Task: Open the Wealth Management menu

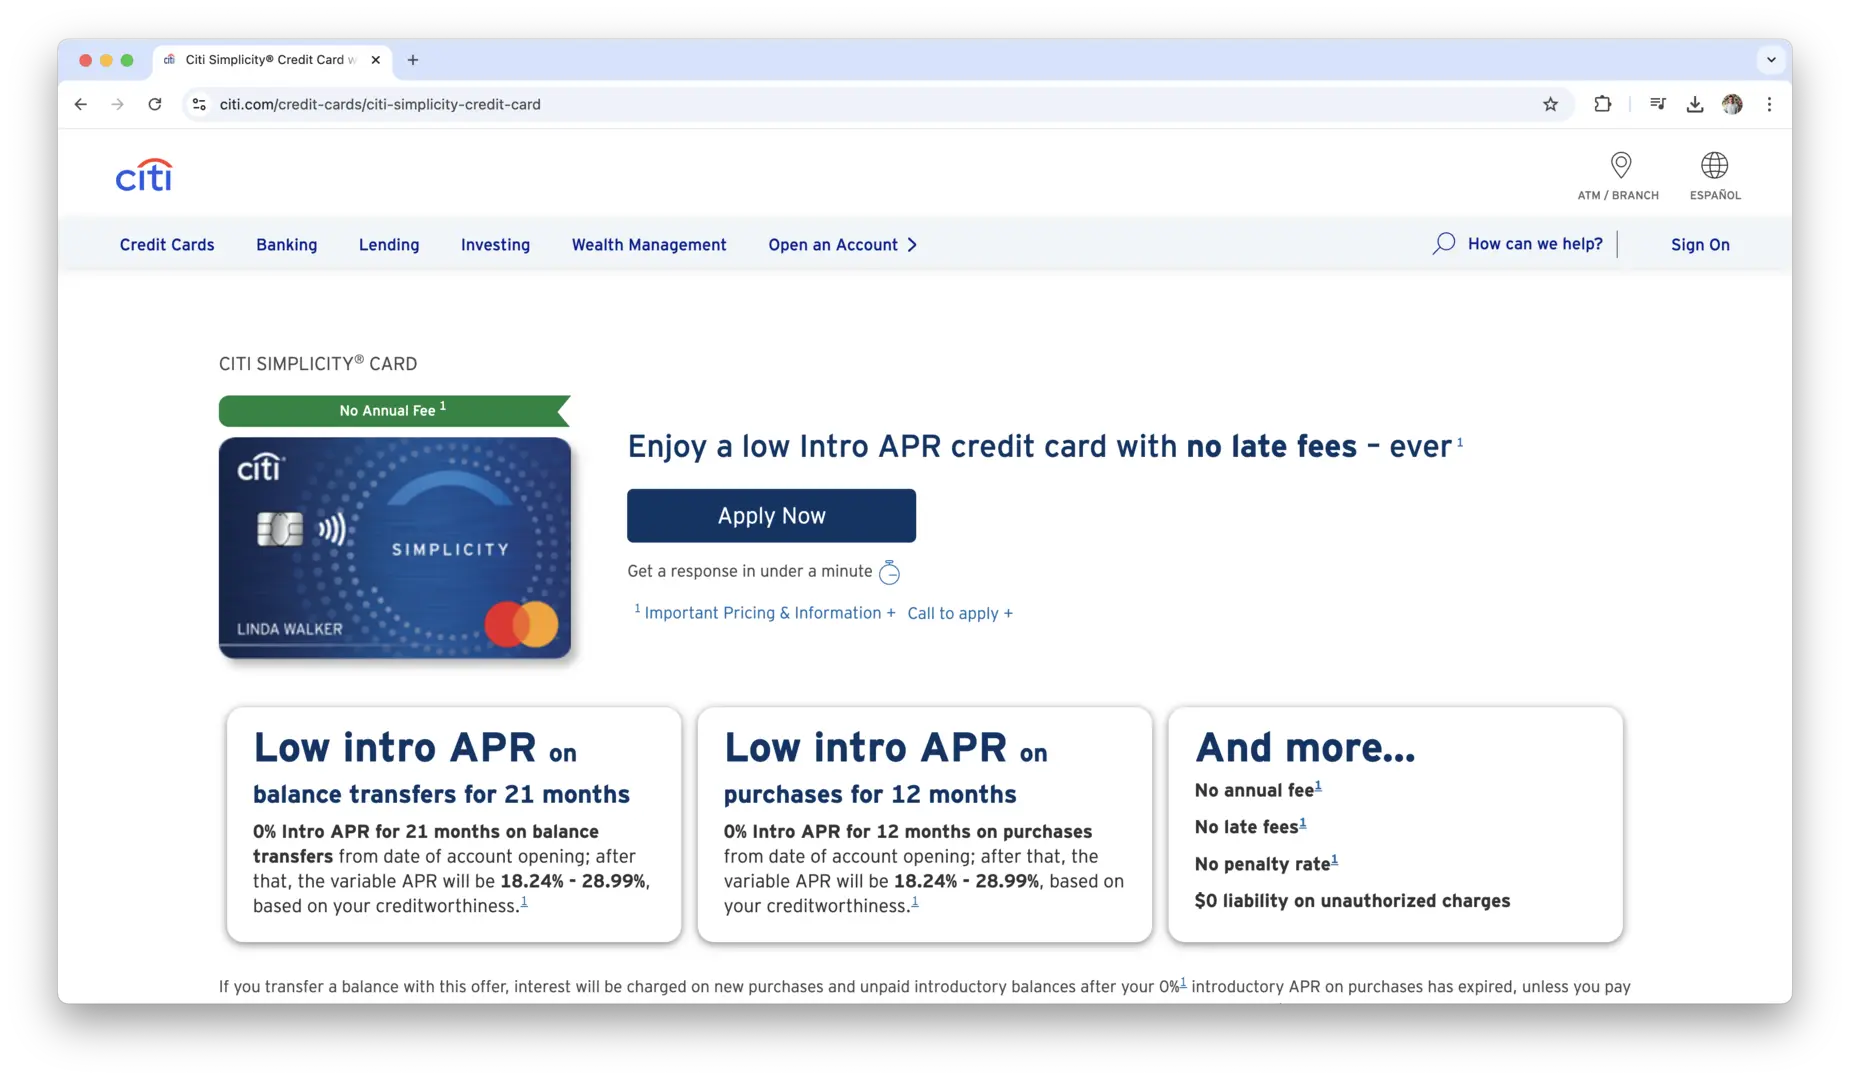Action: (649, 245)
